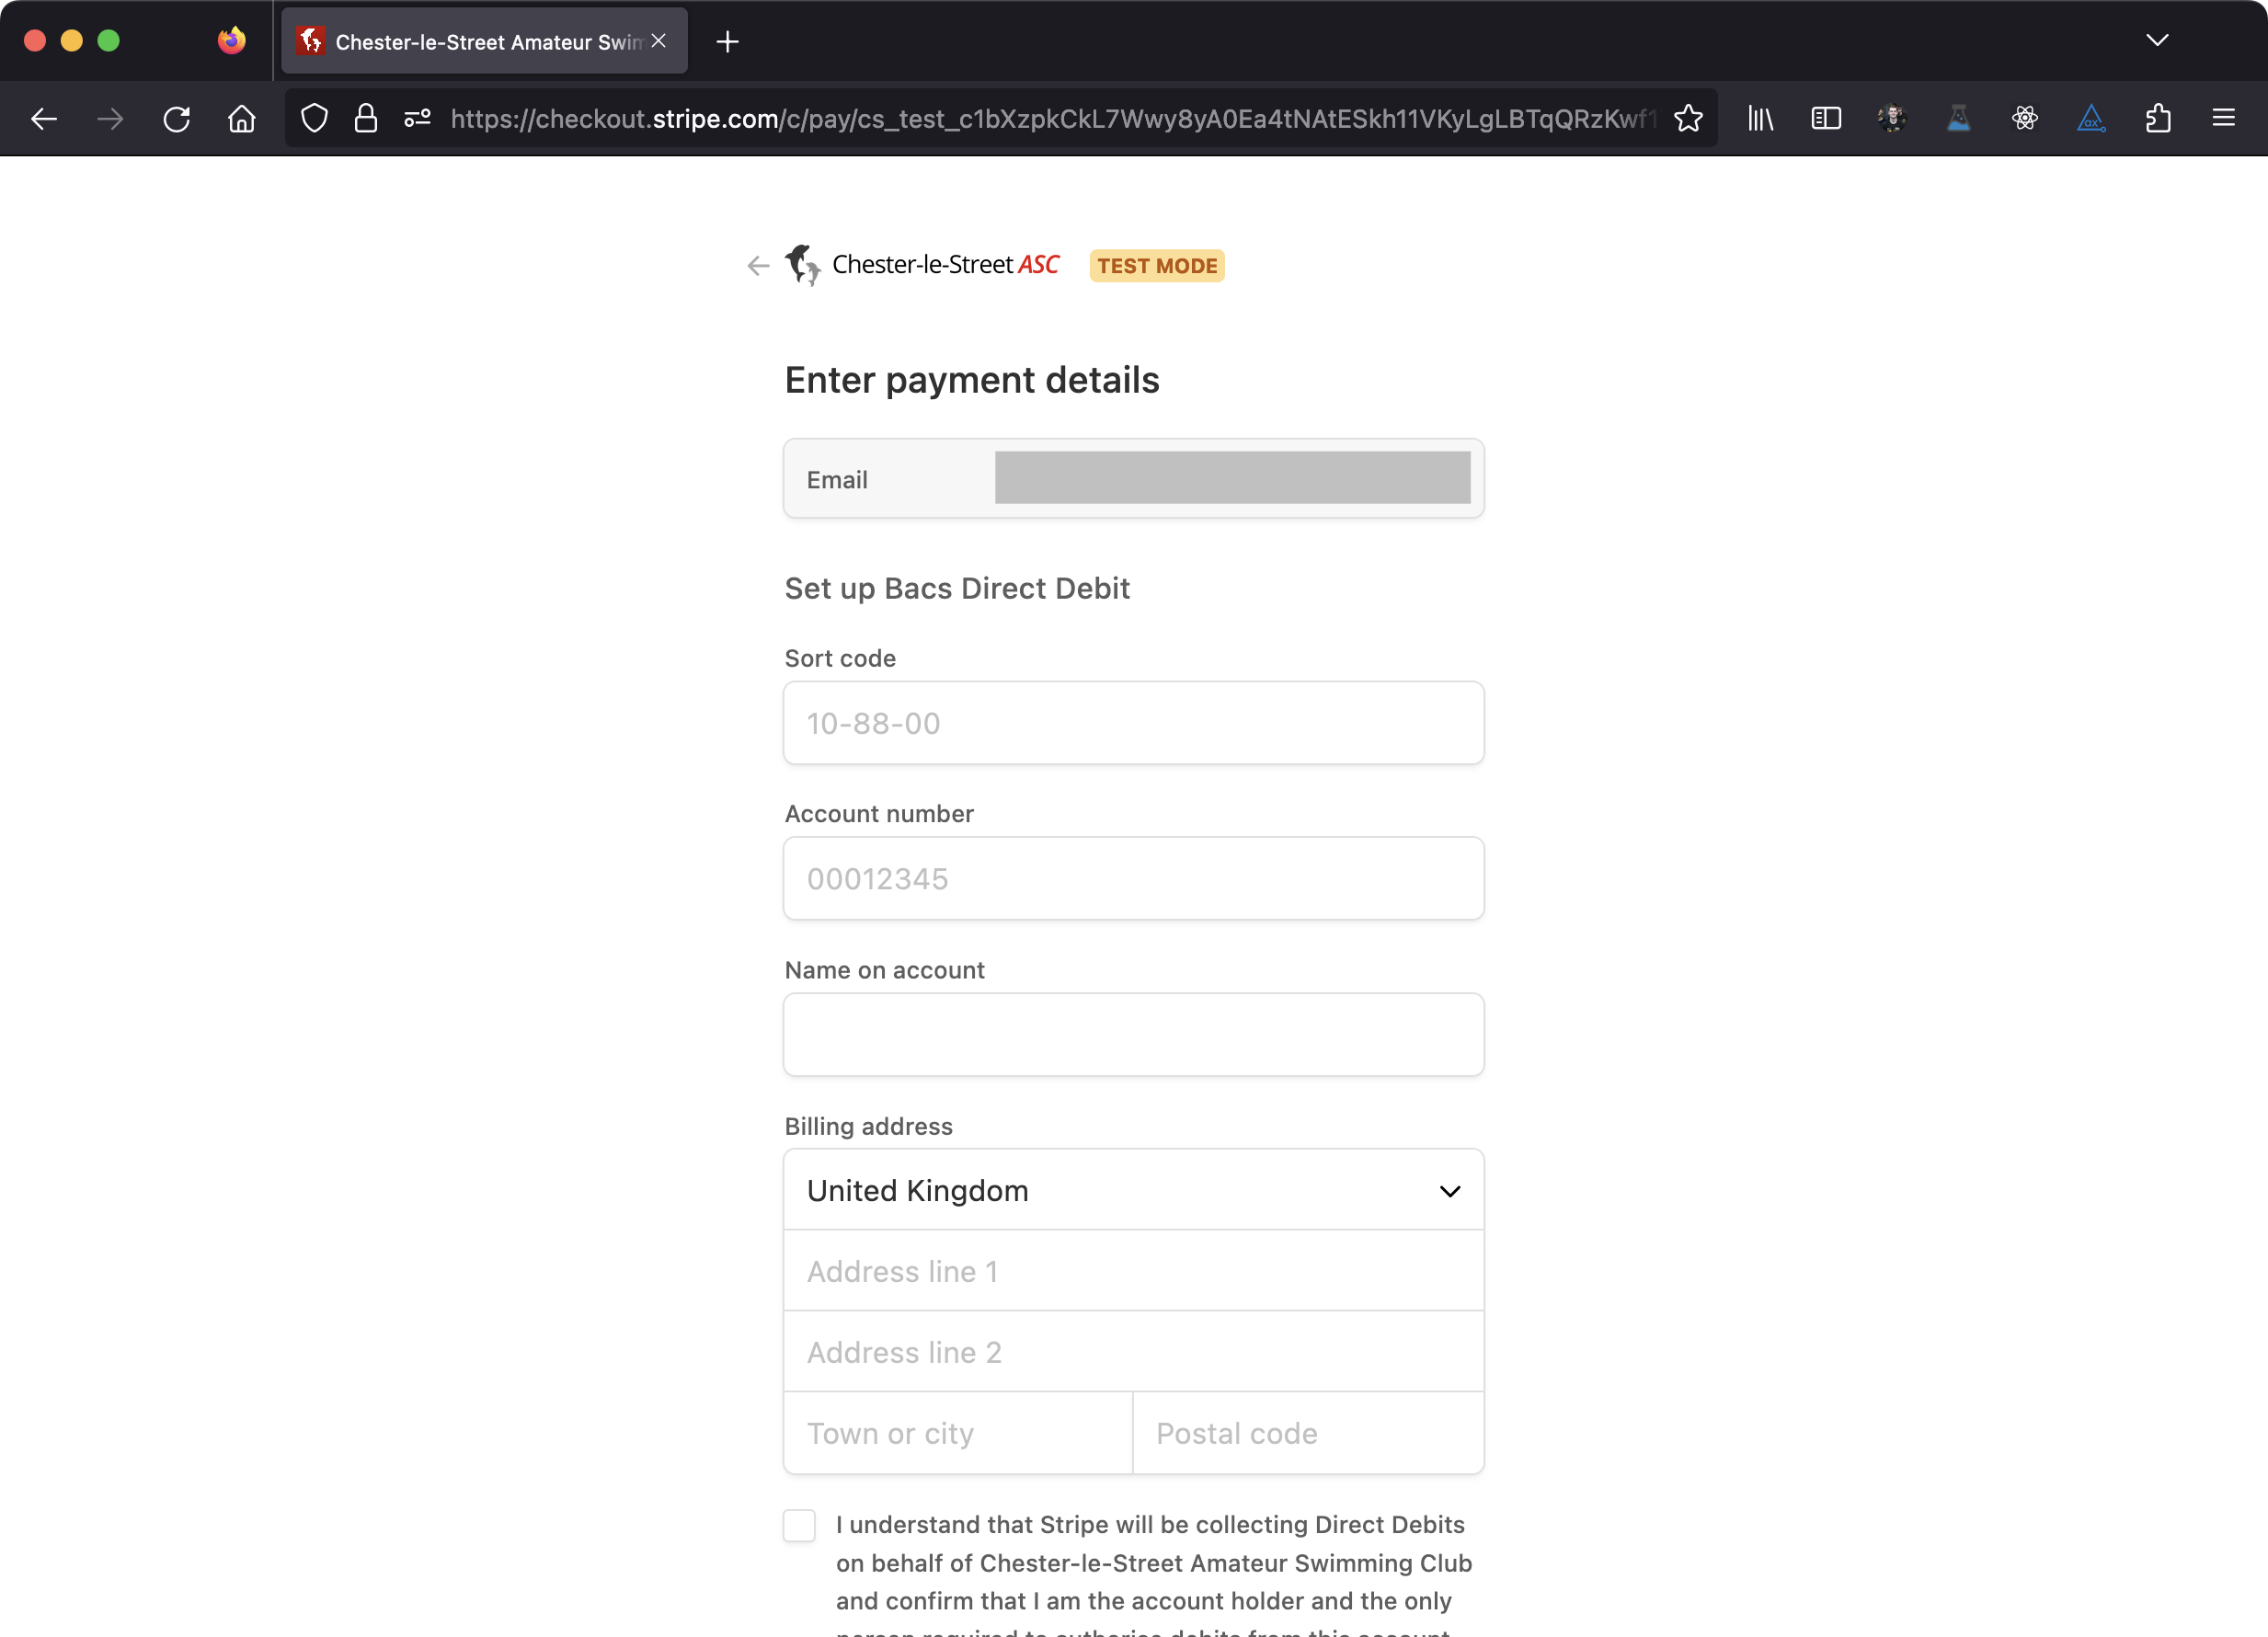The image size is (2268, 1637).
Task: Focus the Account number input
Action: pyautogui.click(x=1133, y=879)
